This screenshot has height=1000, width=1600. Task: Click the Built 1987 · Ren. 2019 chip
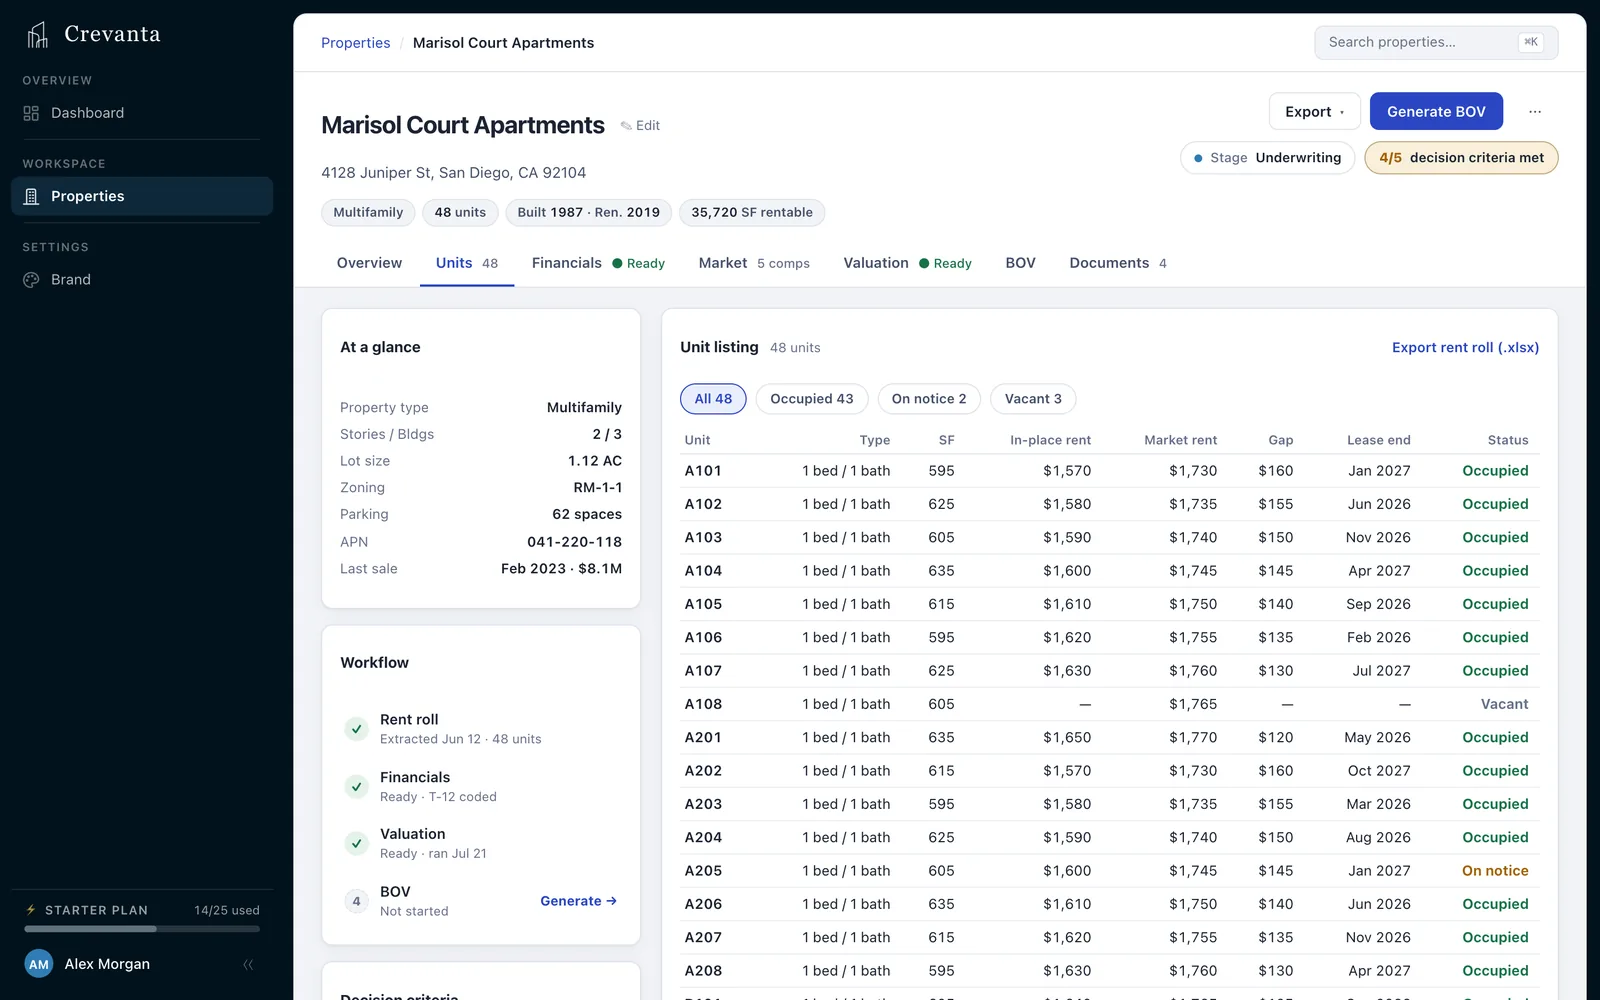click(x=588, y=212)
